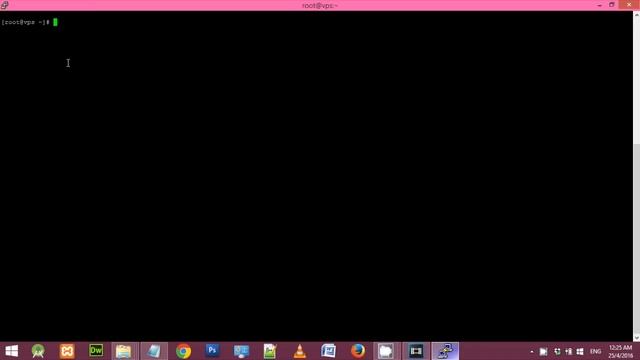Open Dreamweaver from the taskbar
Viewport: 640px width, 360px height.
pos(96,351)
